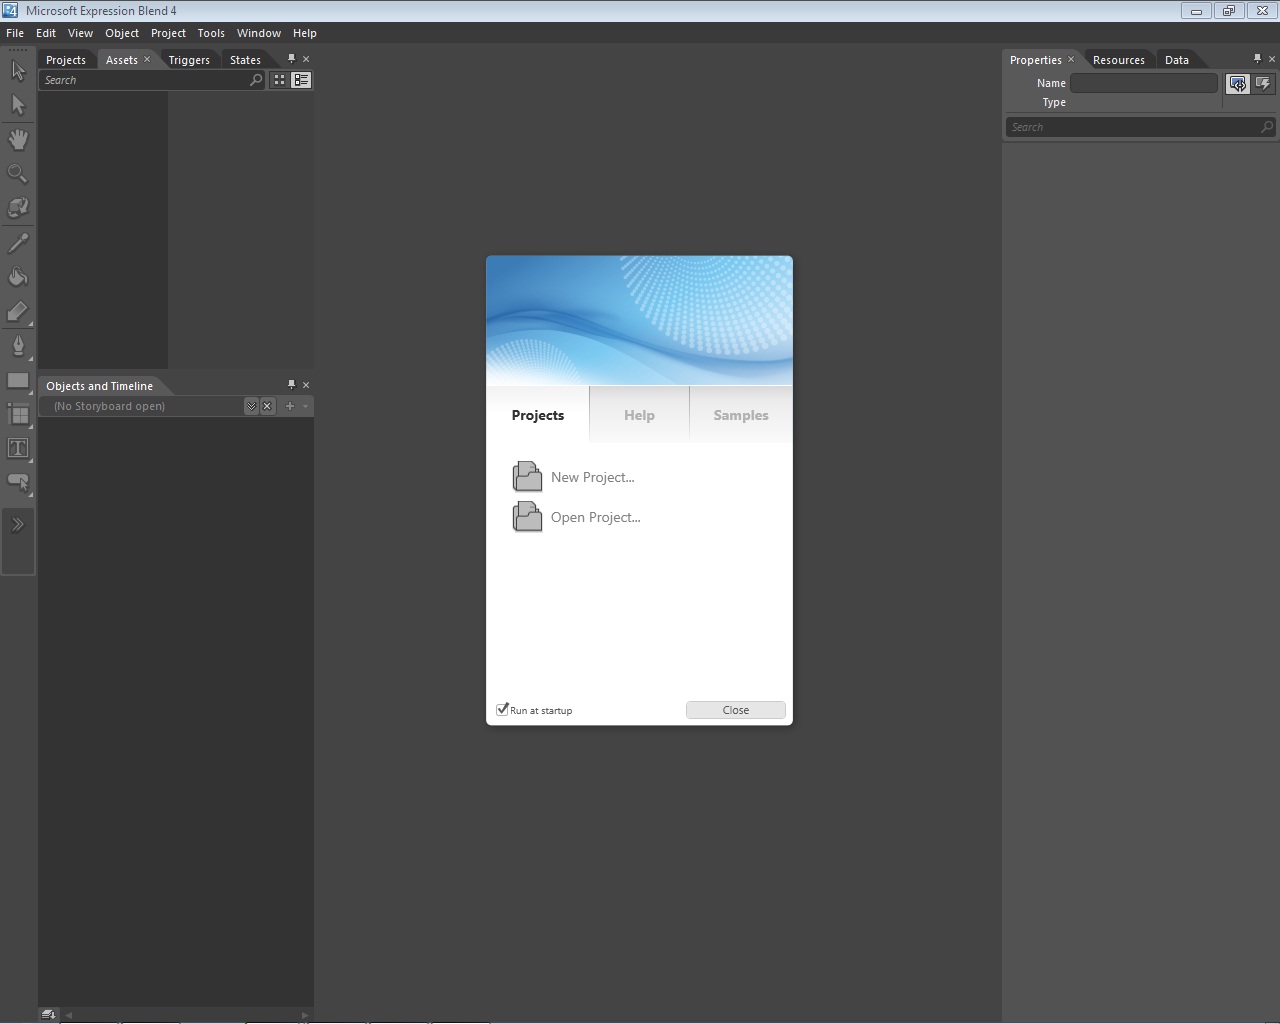Switch to the Projects panel tab
This screenshot has width=1280, height=1024.
coord(66,60)
